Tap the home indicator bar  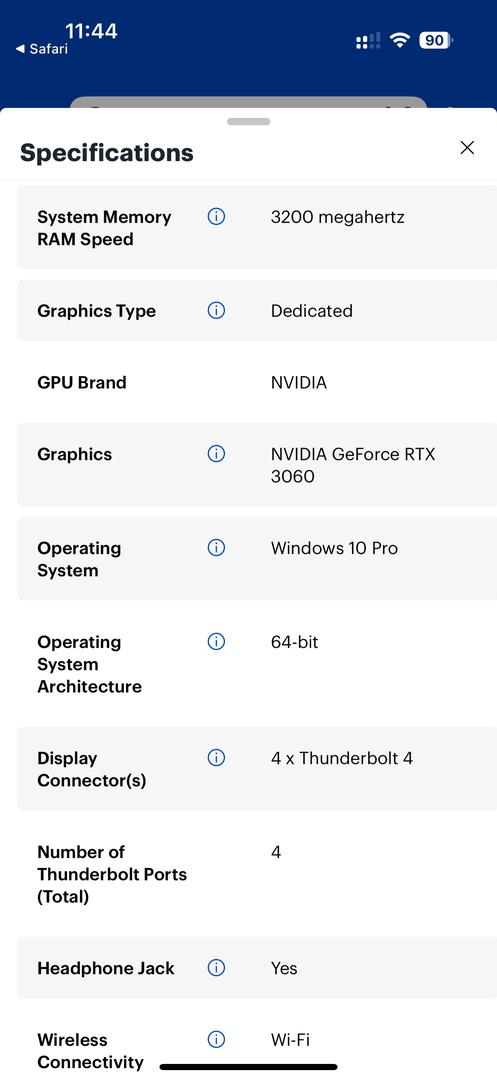[248, 1067]
